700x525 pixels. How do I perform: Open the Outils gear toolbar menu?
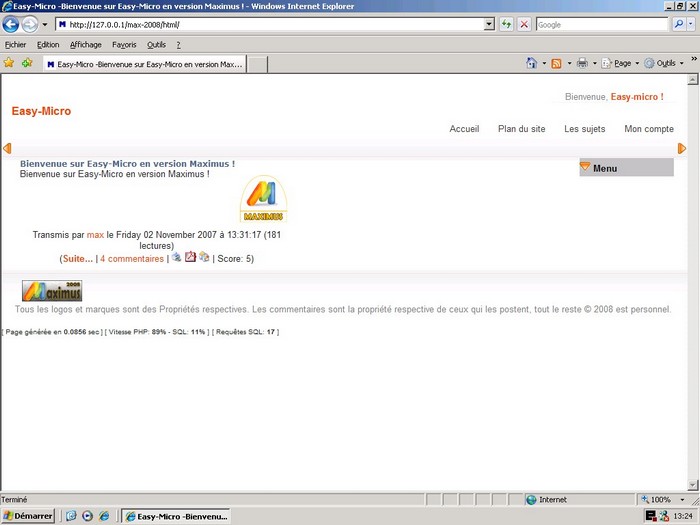(x=664, y=63)
